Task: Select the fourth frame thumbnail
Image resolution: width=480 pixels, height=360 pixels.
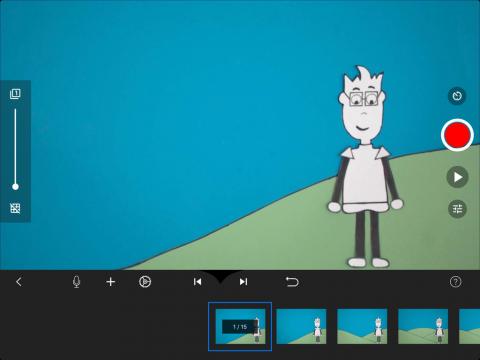Action: [423, 326]
